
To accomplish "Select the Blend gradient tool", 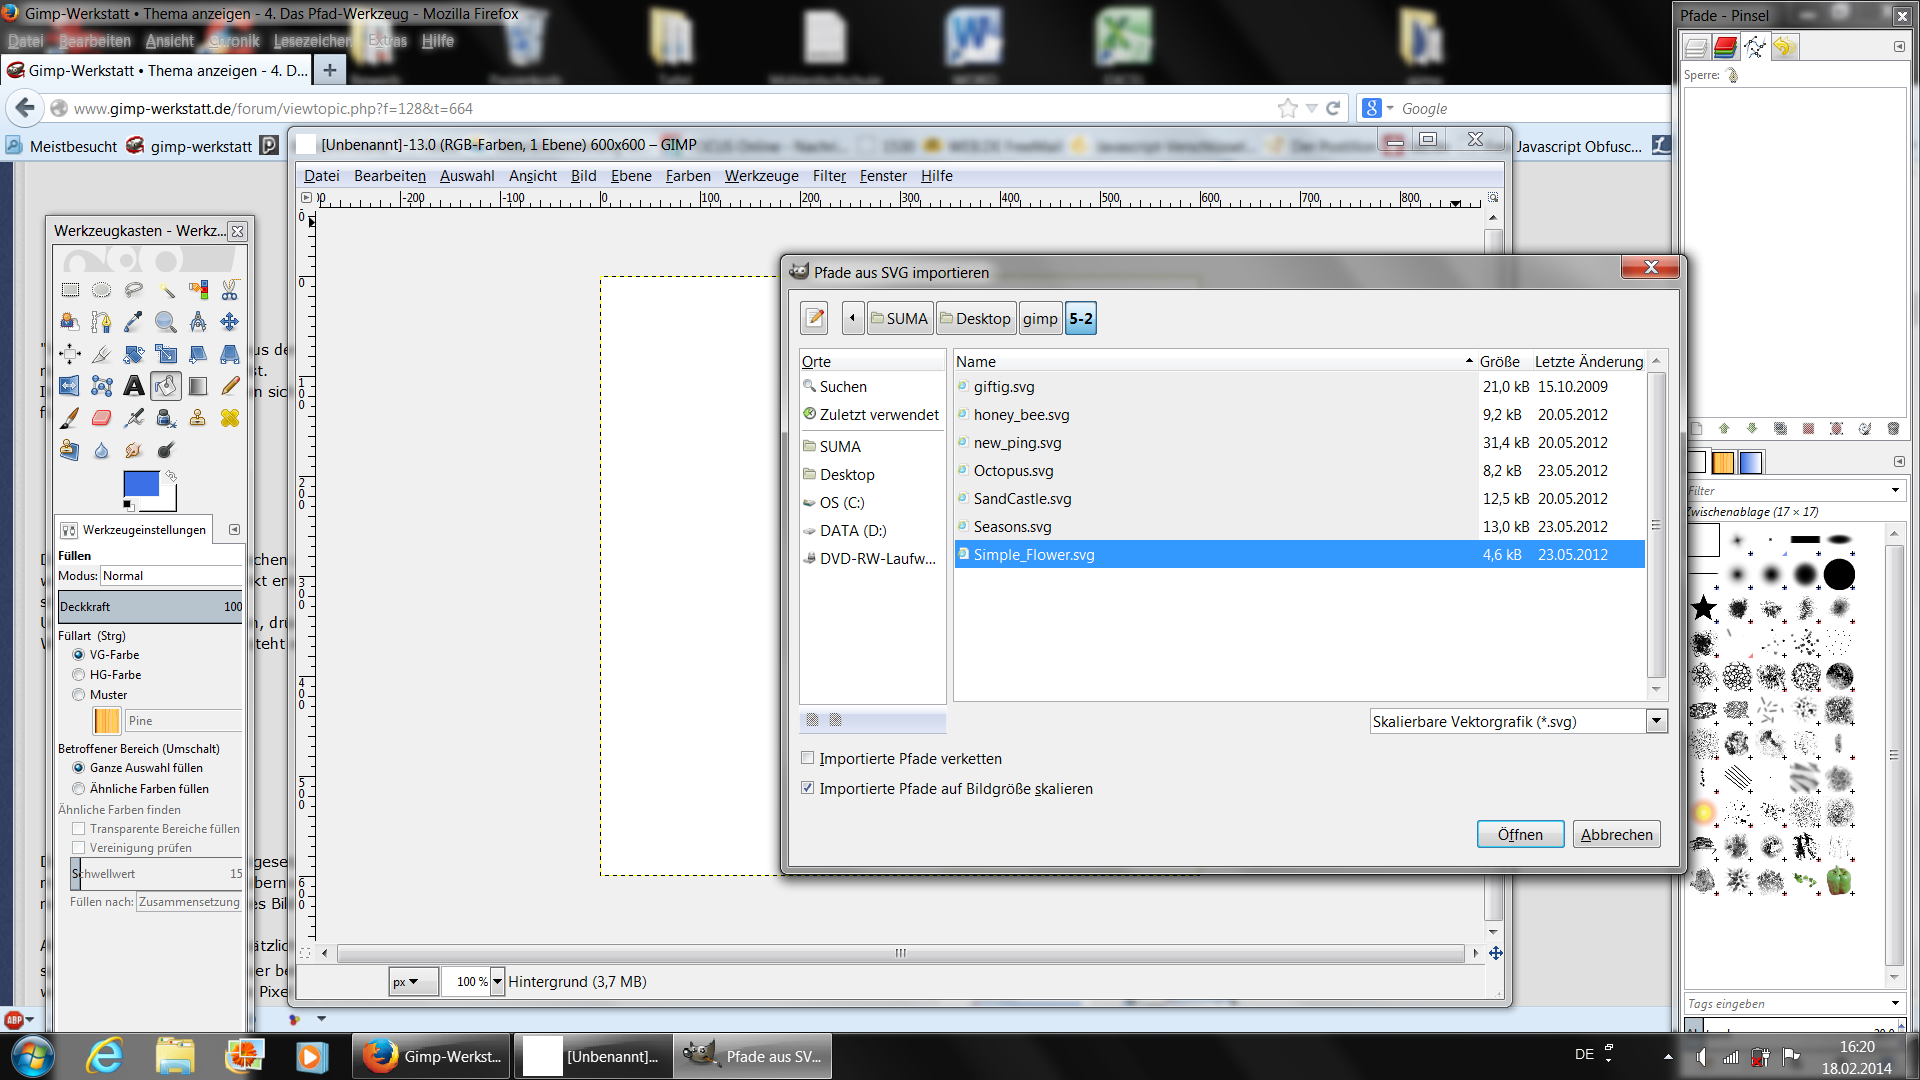I will click(197, 386).
